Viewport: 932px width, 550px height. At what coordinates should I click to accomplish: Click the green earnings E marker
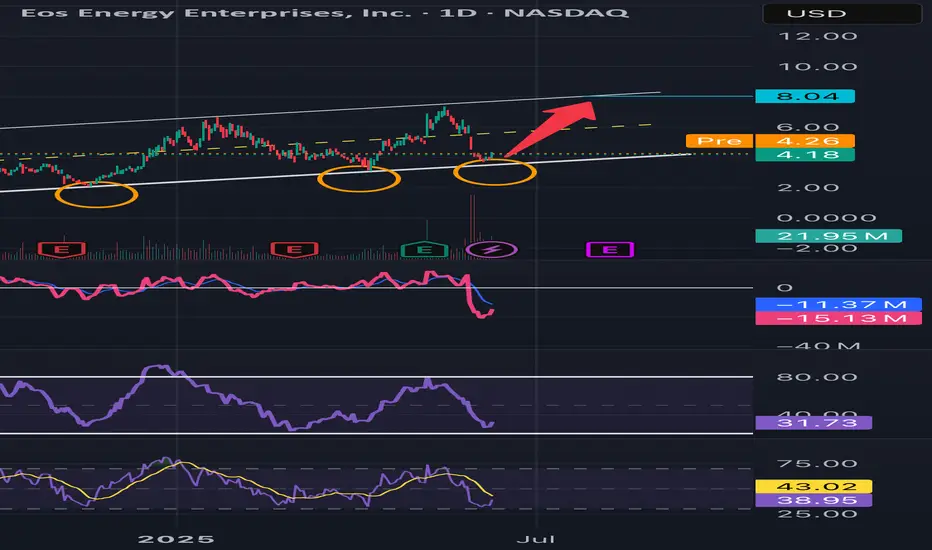coord(424,249)
